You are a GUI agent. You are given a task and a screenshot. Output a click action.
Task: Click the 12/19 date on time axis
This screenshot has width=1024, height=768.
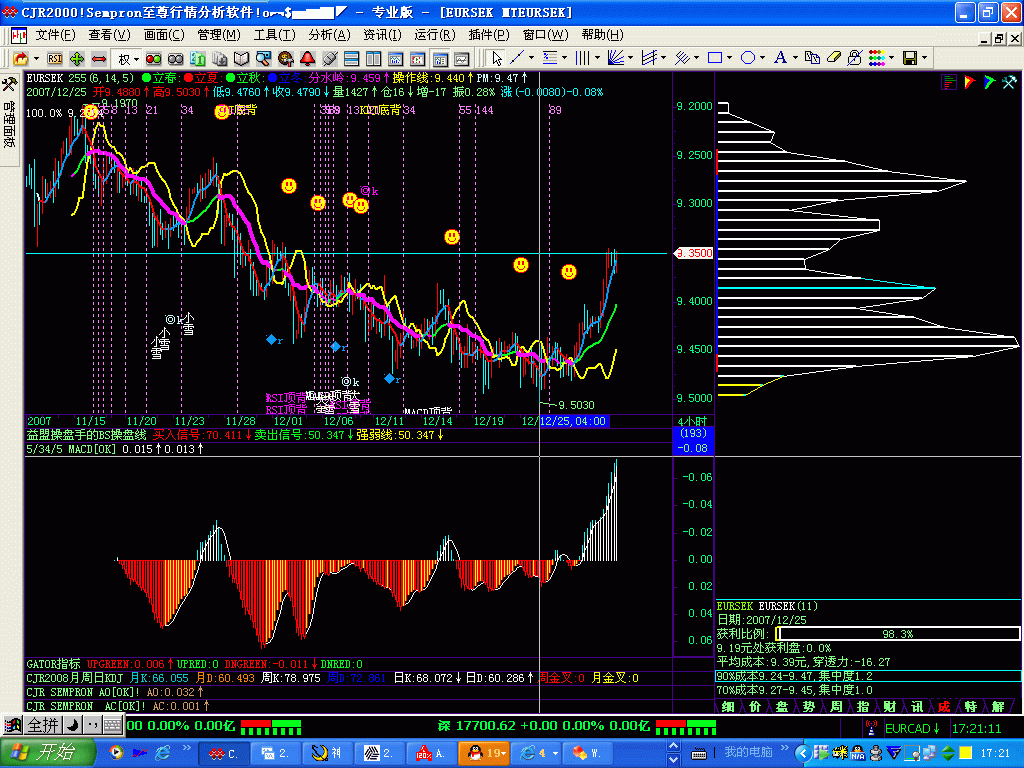pyautogui.click(x=488, y=421)
